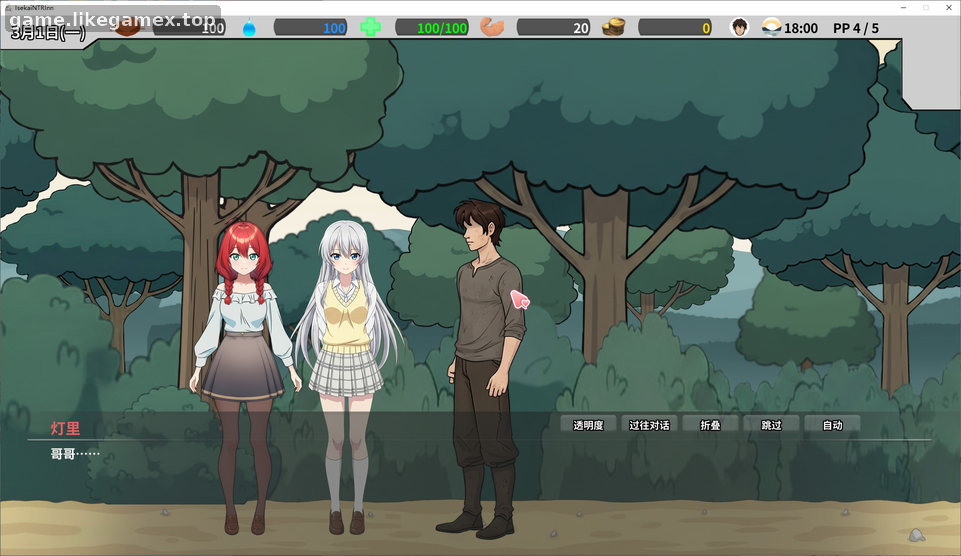Image resolution: width=961 pixels, height=556 pixels.
Task: Click the sunset time-of-day icon
Action: pyautogui.click(x=772, y=28)
